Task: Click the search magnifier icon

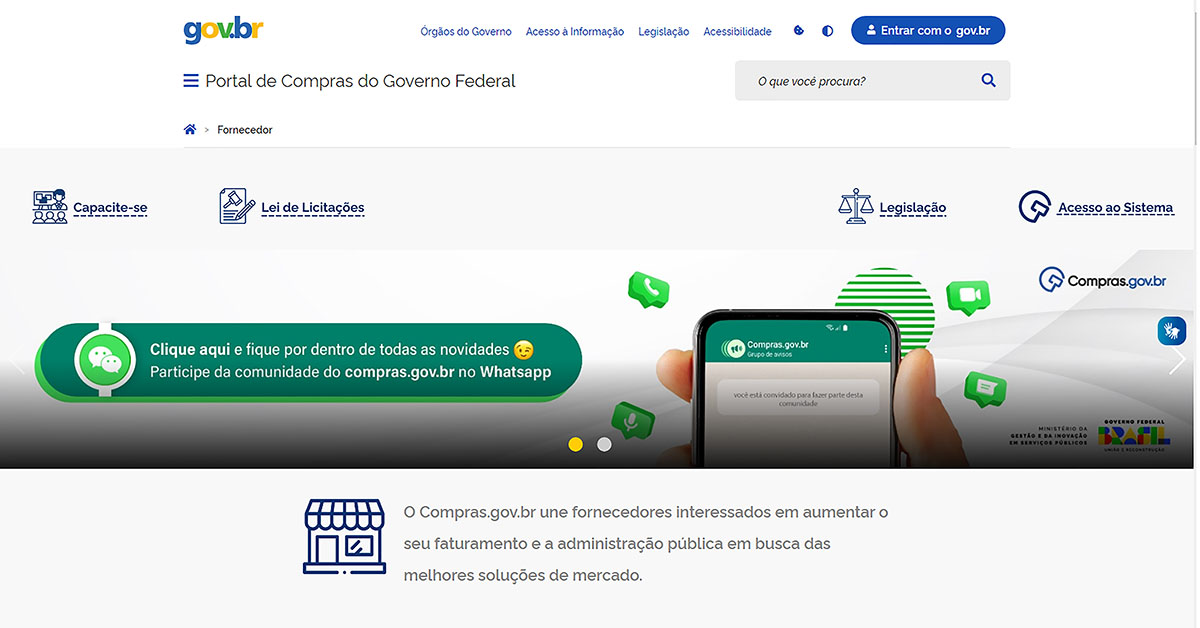Action: pyautogui.click(x=988, y=81)
